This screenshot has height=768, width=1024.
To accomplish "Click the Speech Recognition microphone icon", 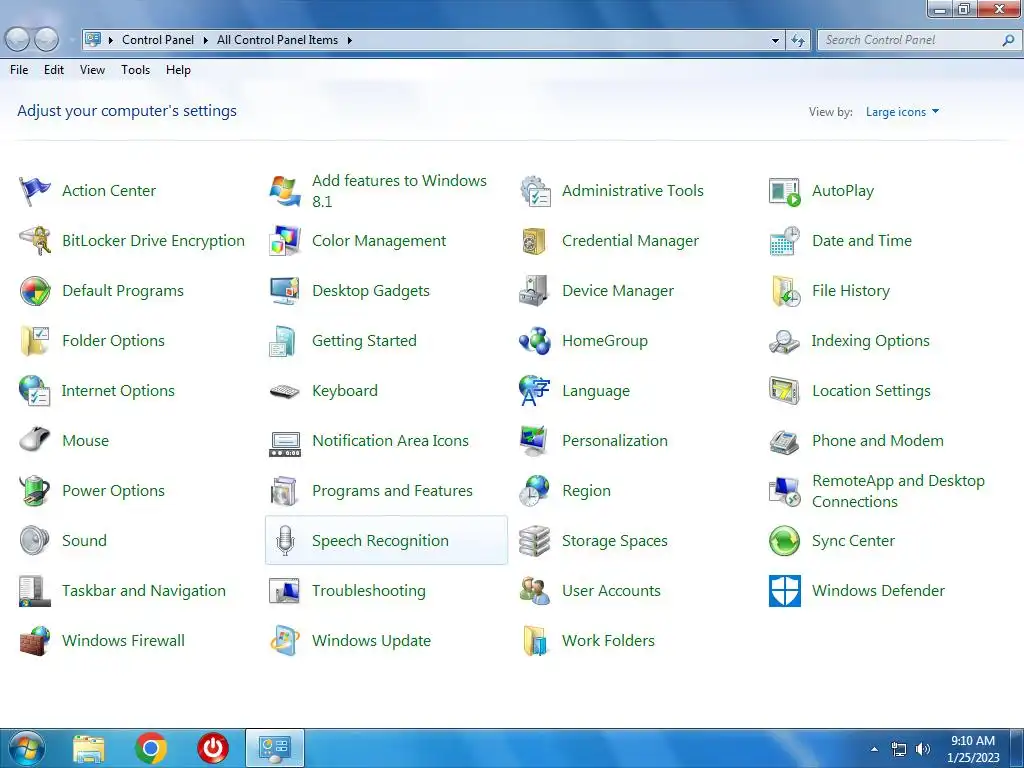I will click(x=285, y=541).
